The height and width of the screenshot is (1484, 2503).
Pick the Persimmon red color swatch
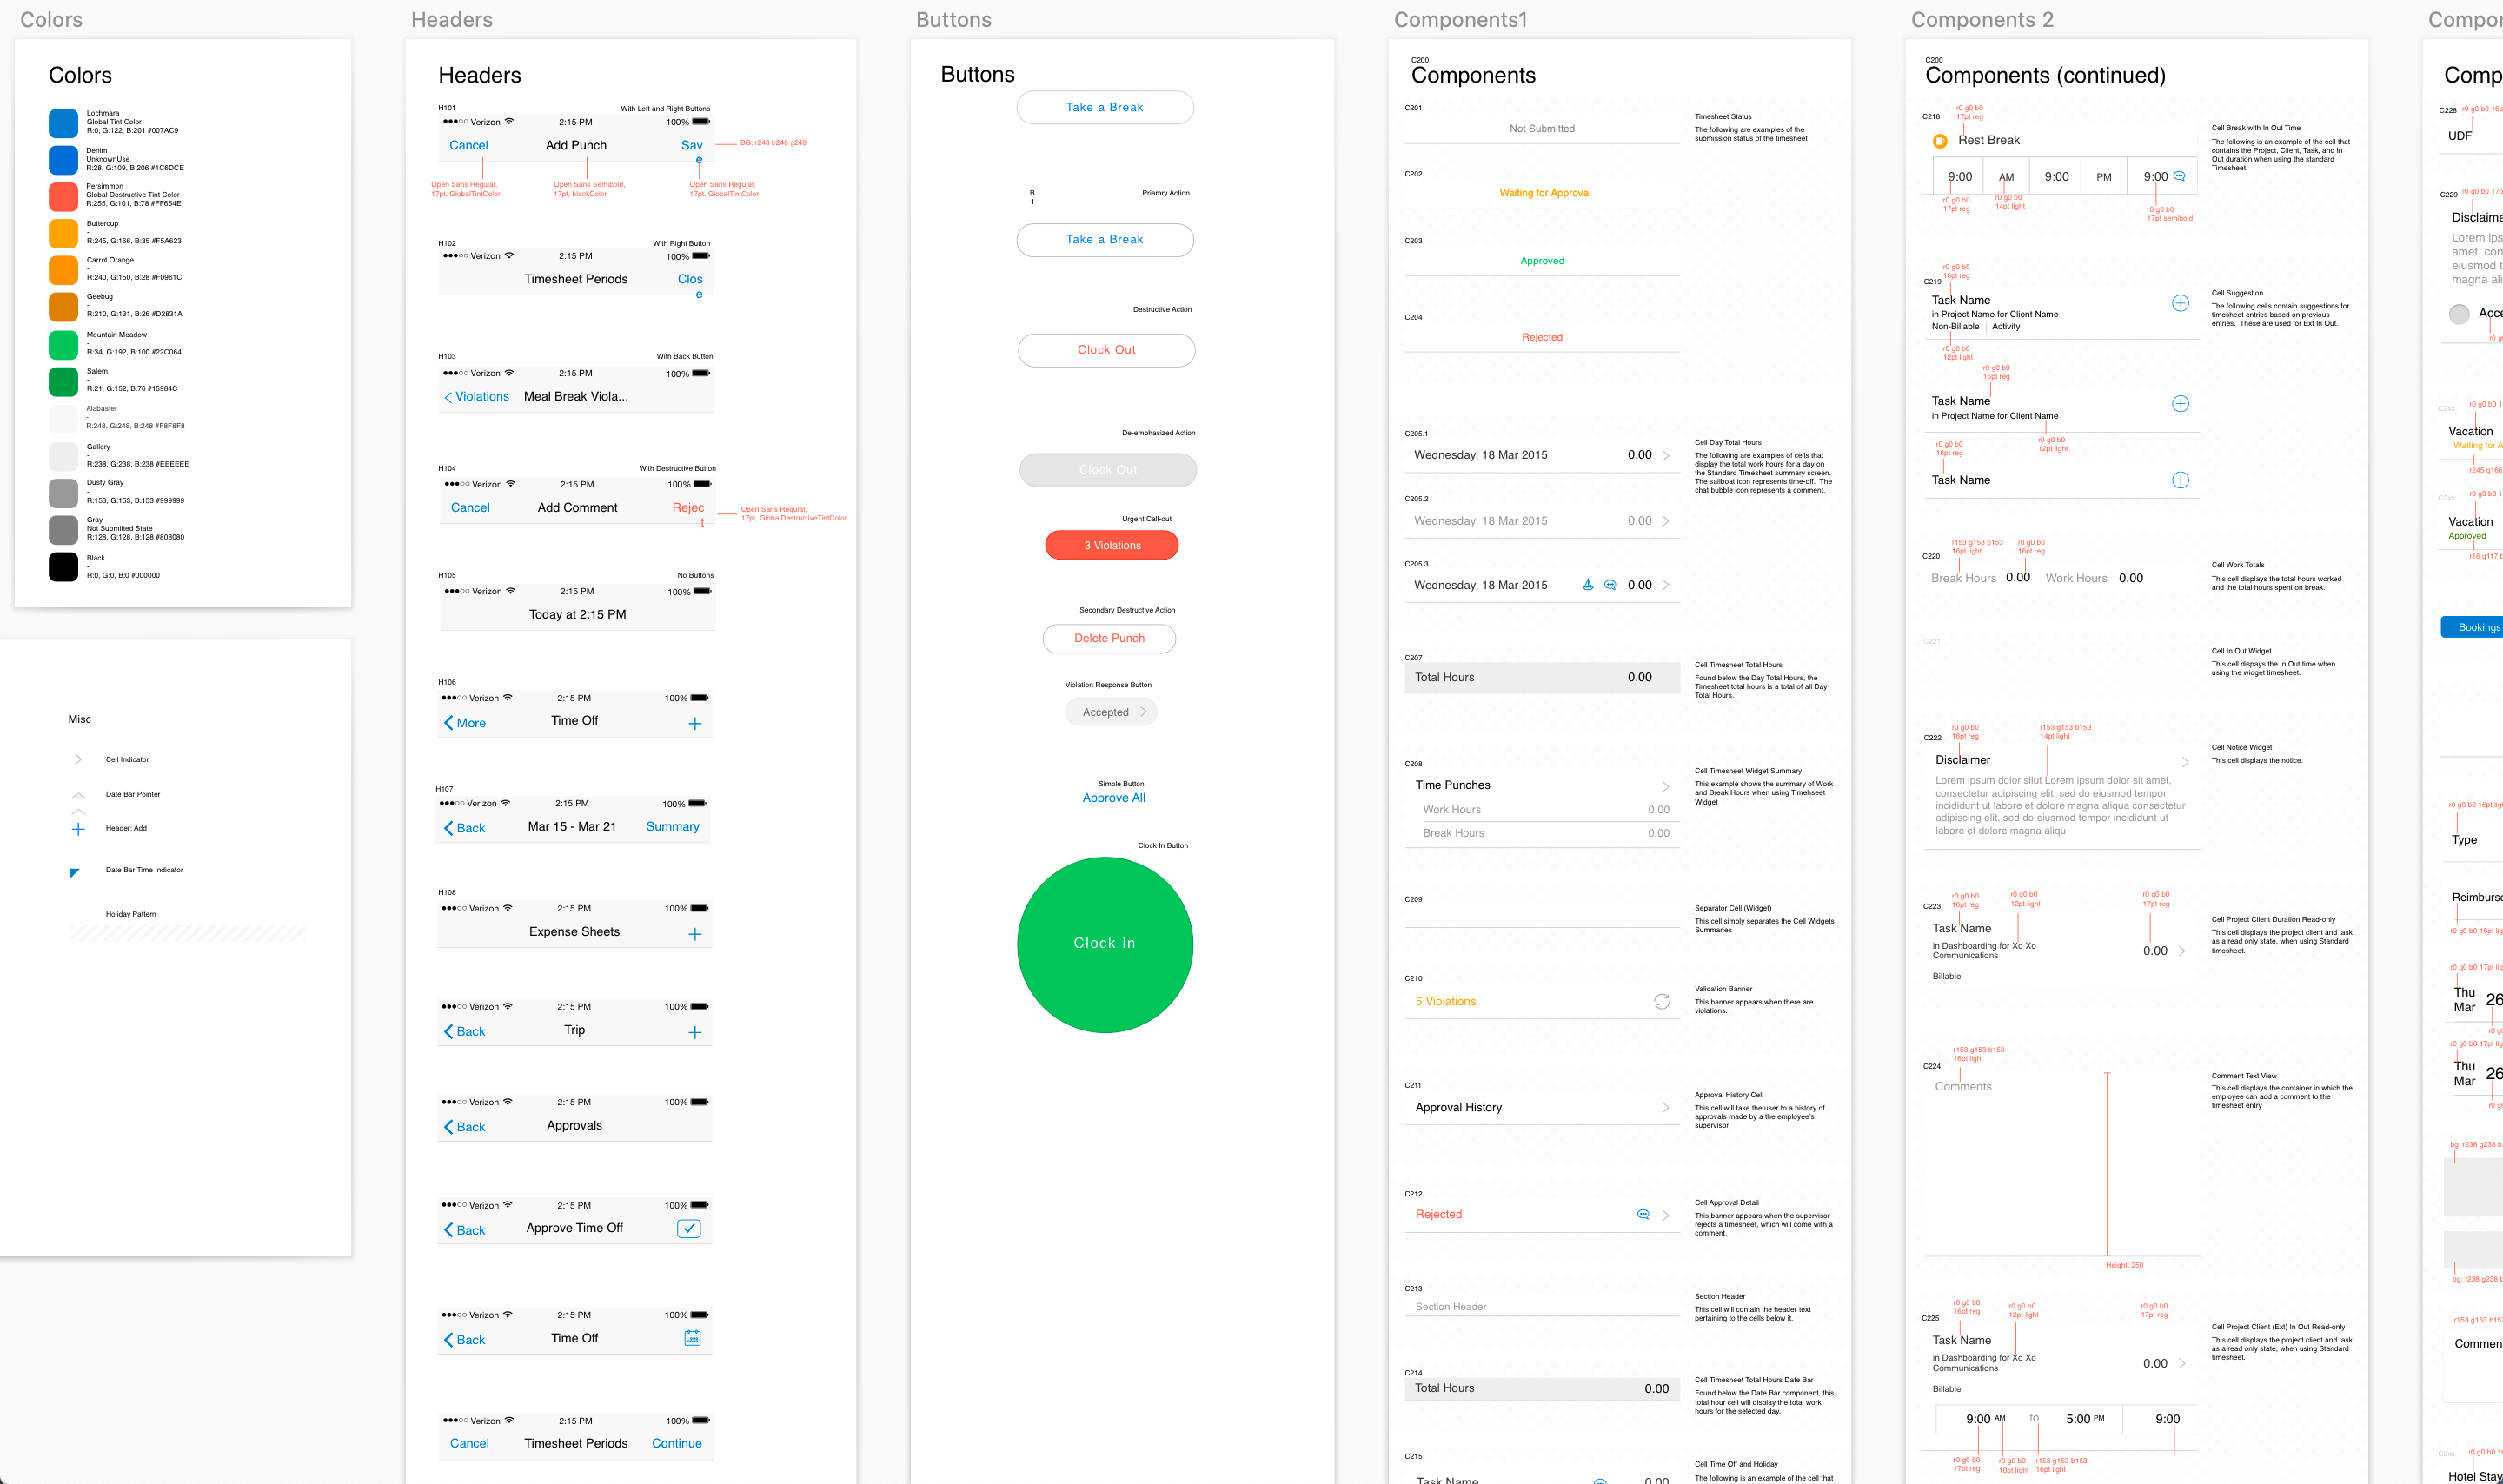[63, 196]
